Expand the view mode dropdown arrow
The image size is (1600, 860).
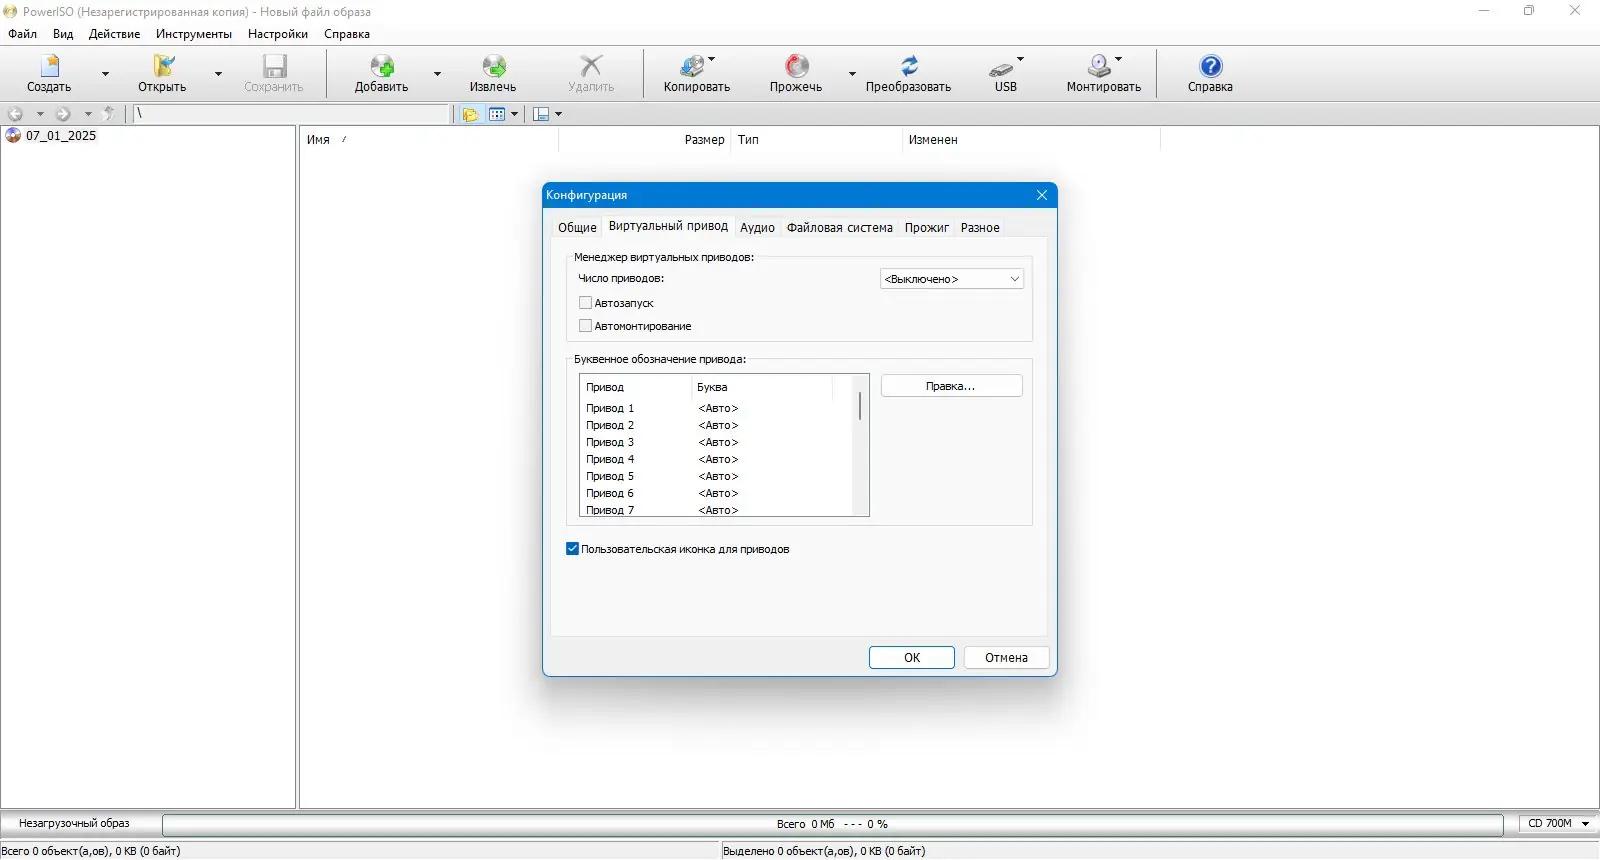click(515, 114)
